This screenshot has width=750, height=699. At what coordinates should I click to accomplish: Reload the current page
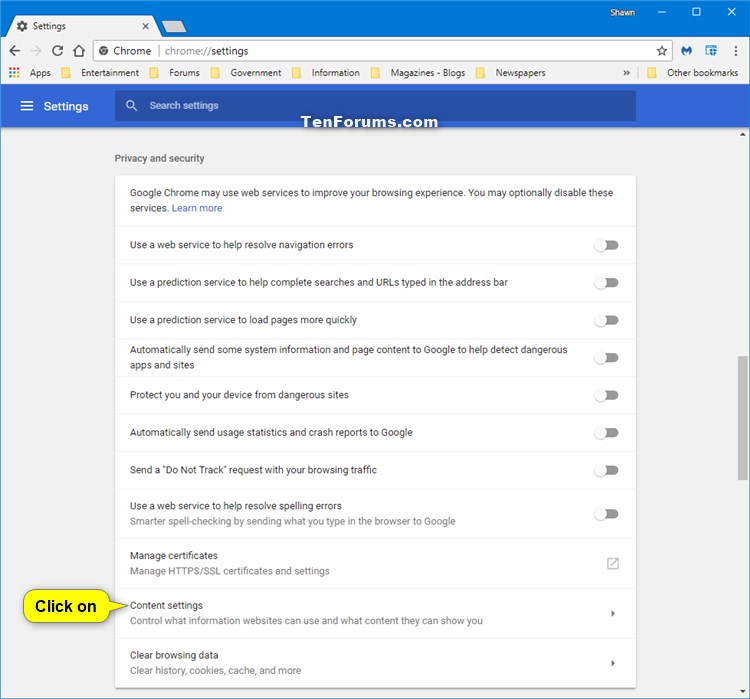pos(57,51)
